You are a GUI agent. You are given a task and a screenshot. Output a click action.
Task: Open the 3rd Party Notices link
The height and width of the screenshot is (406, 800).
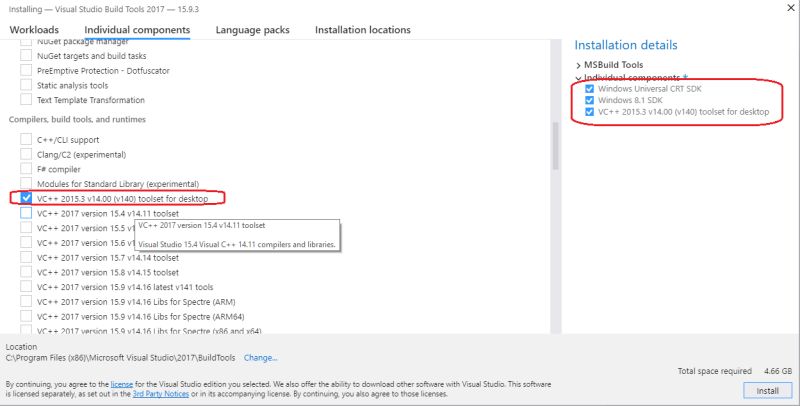(161, 394)
